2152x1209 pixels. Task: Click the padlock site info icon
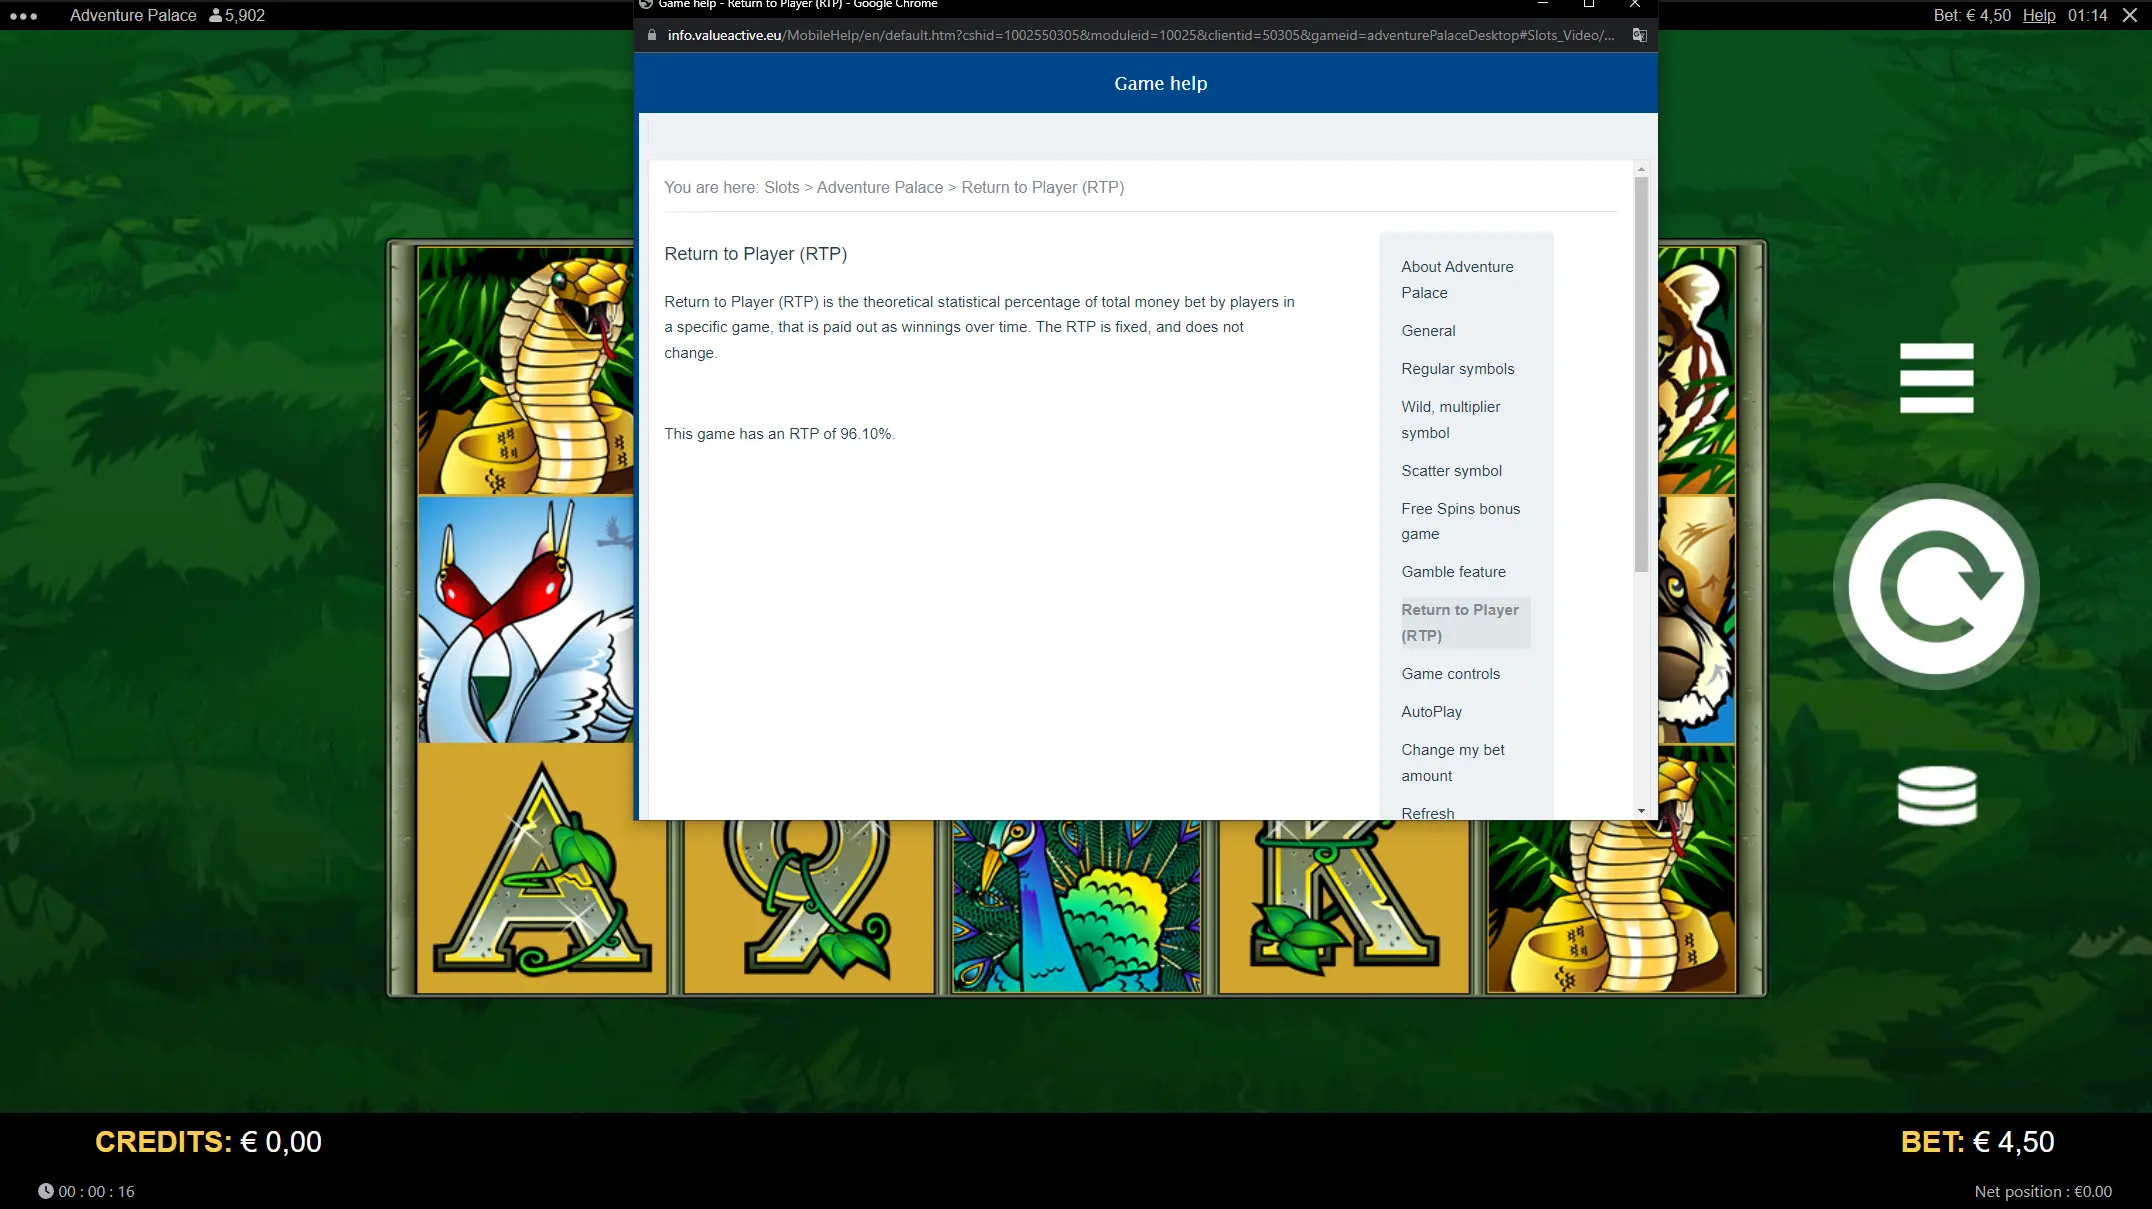coord(652,35)
